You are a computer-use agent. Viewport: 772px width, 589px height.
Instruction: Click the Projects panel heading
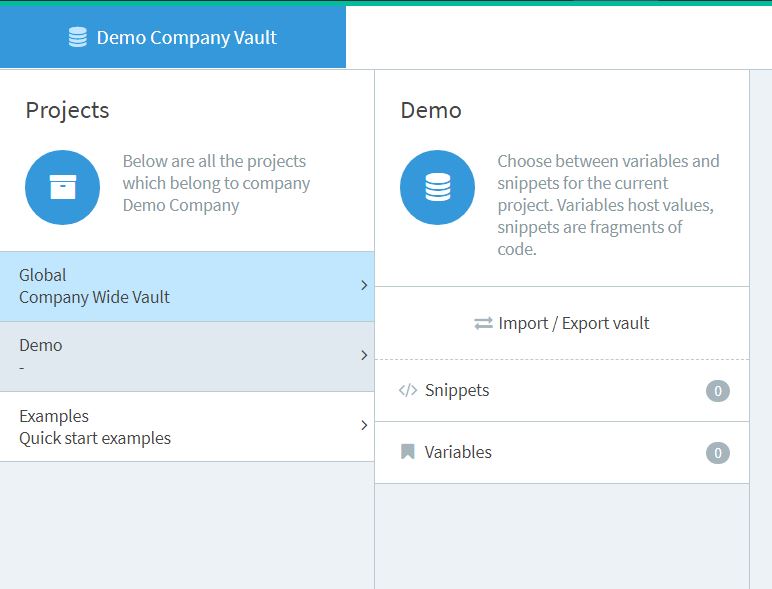click(67, 110)
